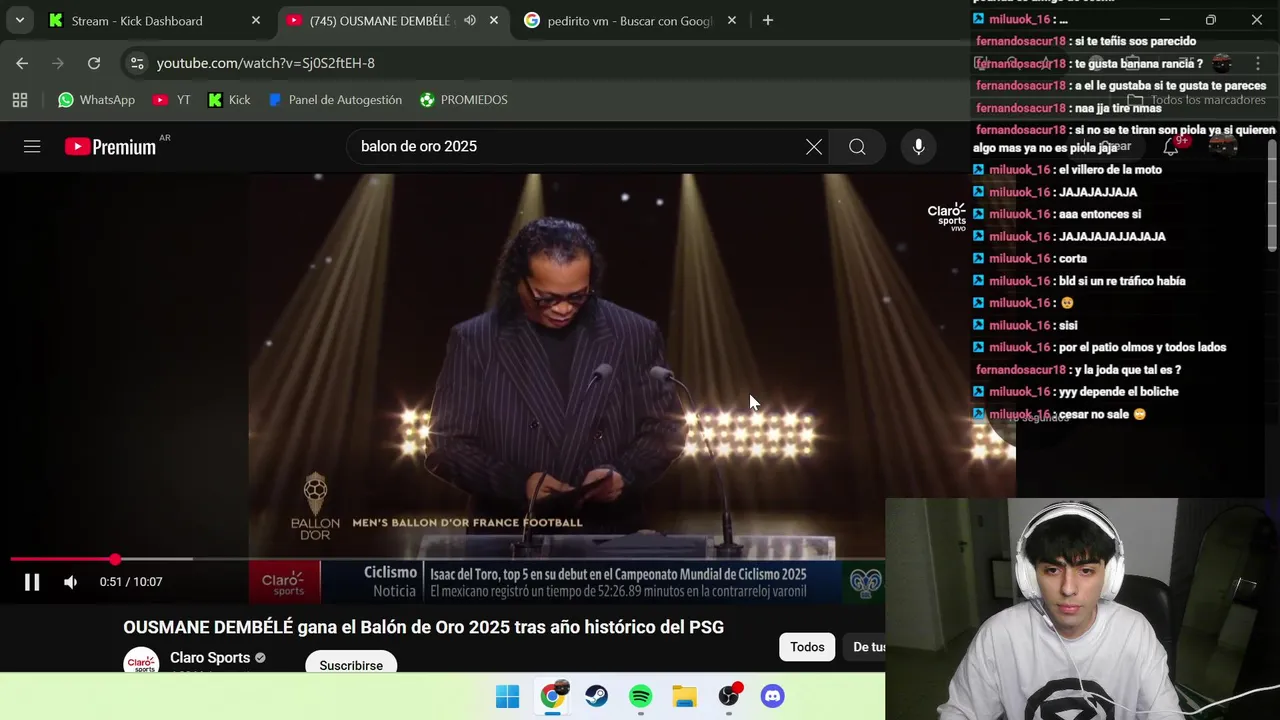Screen dimensions: 1280x720
Task: Open a new browser tab
Action: coord(768,20)
